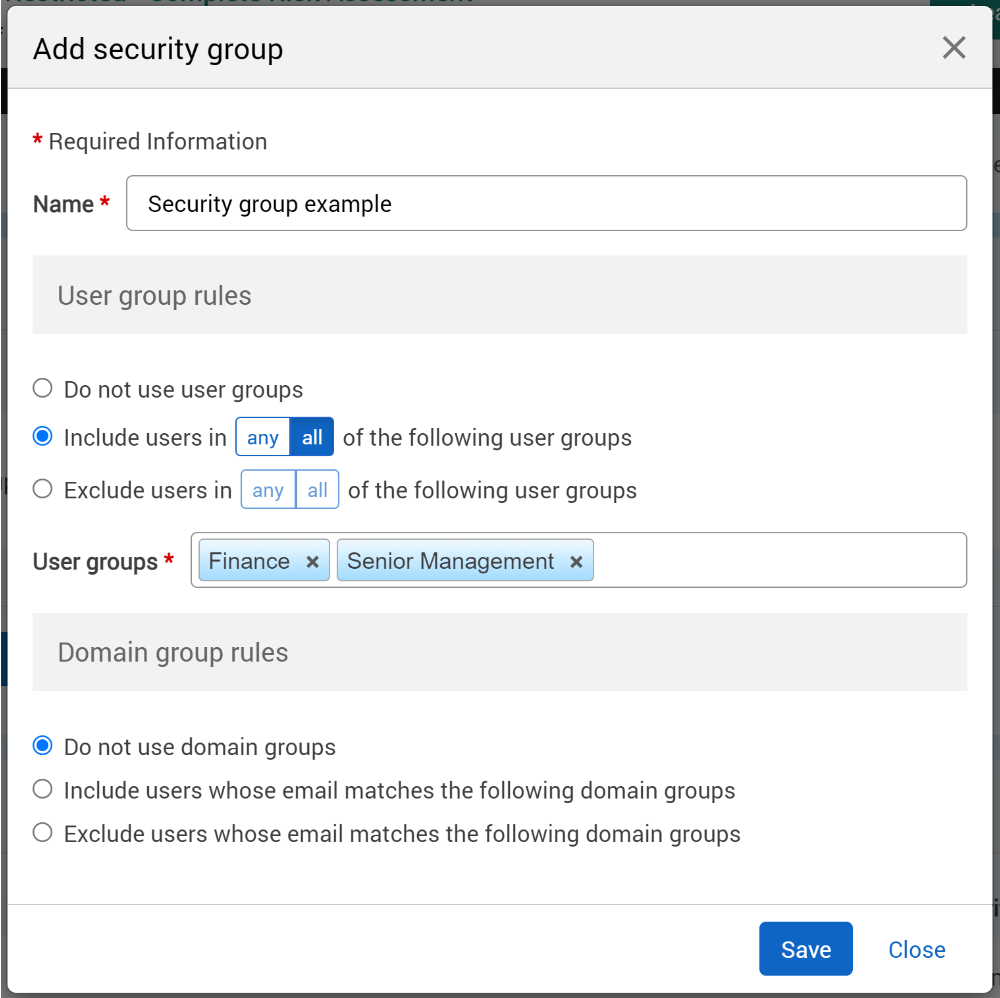Choose Exclude users whose email matches domain groups
Screen dimensions: 1000x998
pos(43,832)
